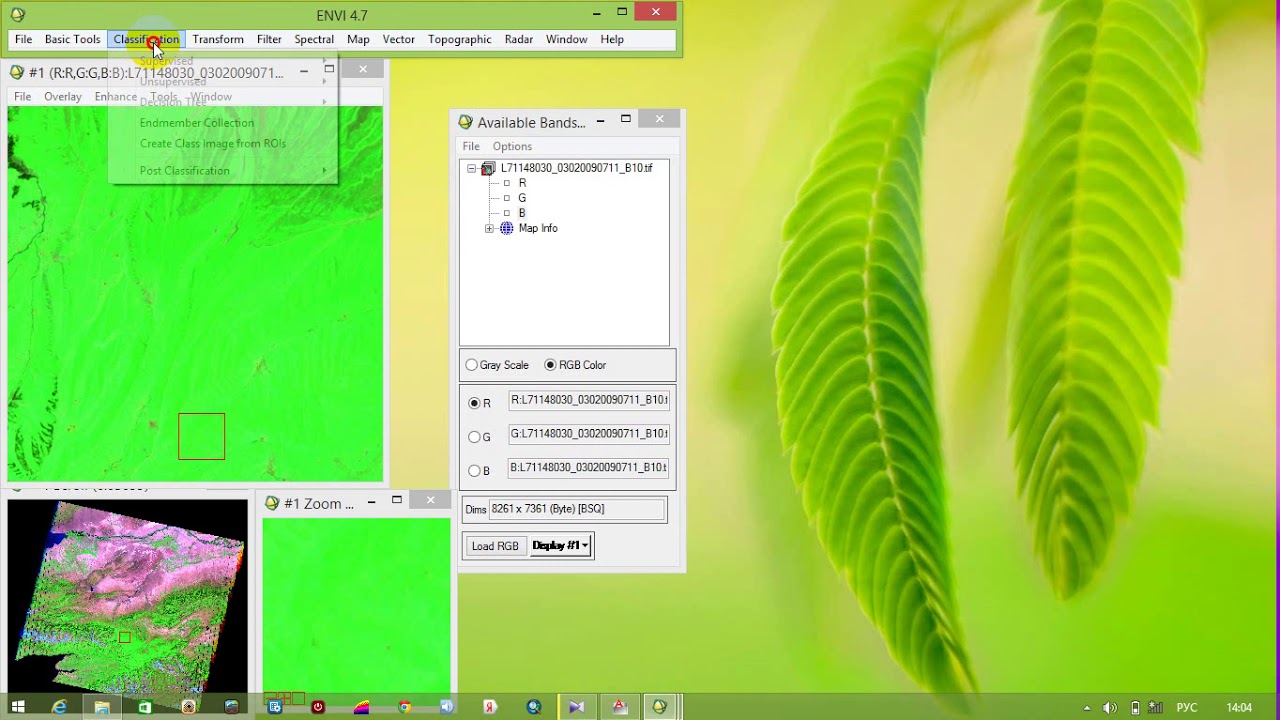Open the Spectral menu
Viewport: 1280px width, 720px height.
[314, 39]
